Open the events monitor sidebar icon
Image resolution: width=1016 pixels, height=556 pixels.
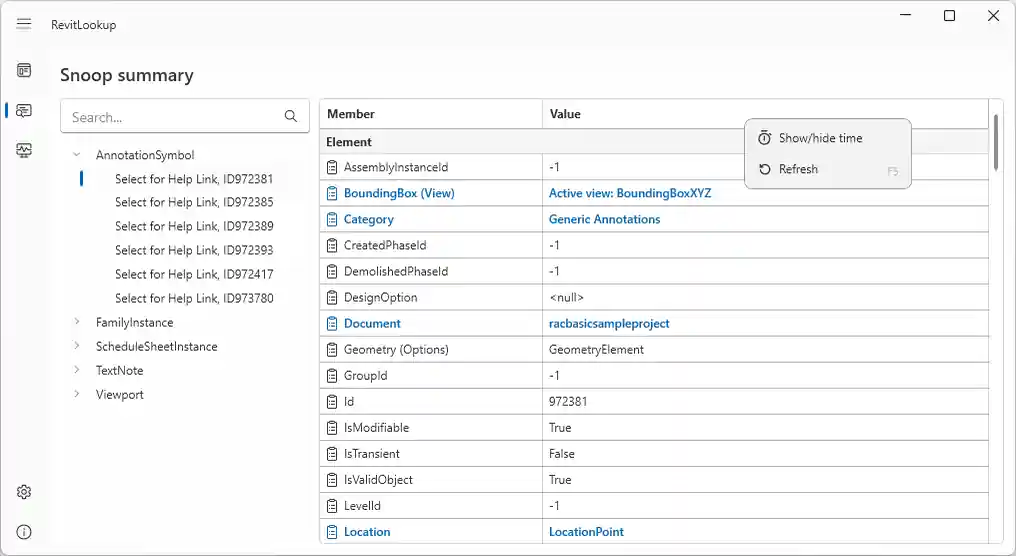coord(24,150)
